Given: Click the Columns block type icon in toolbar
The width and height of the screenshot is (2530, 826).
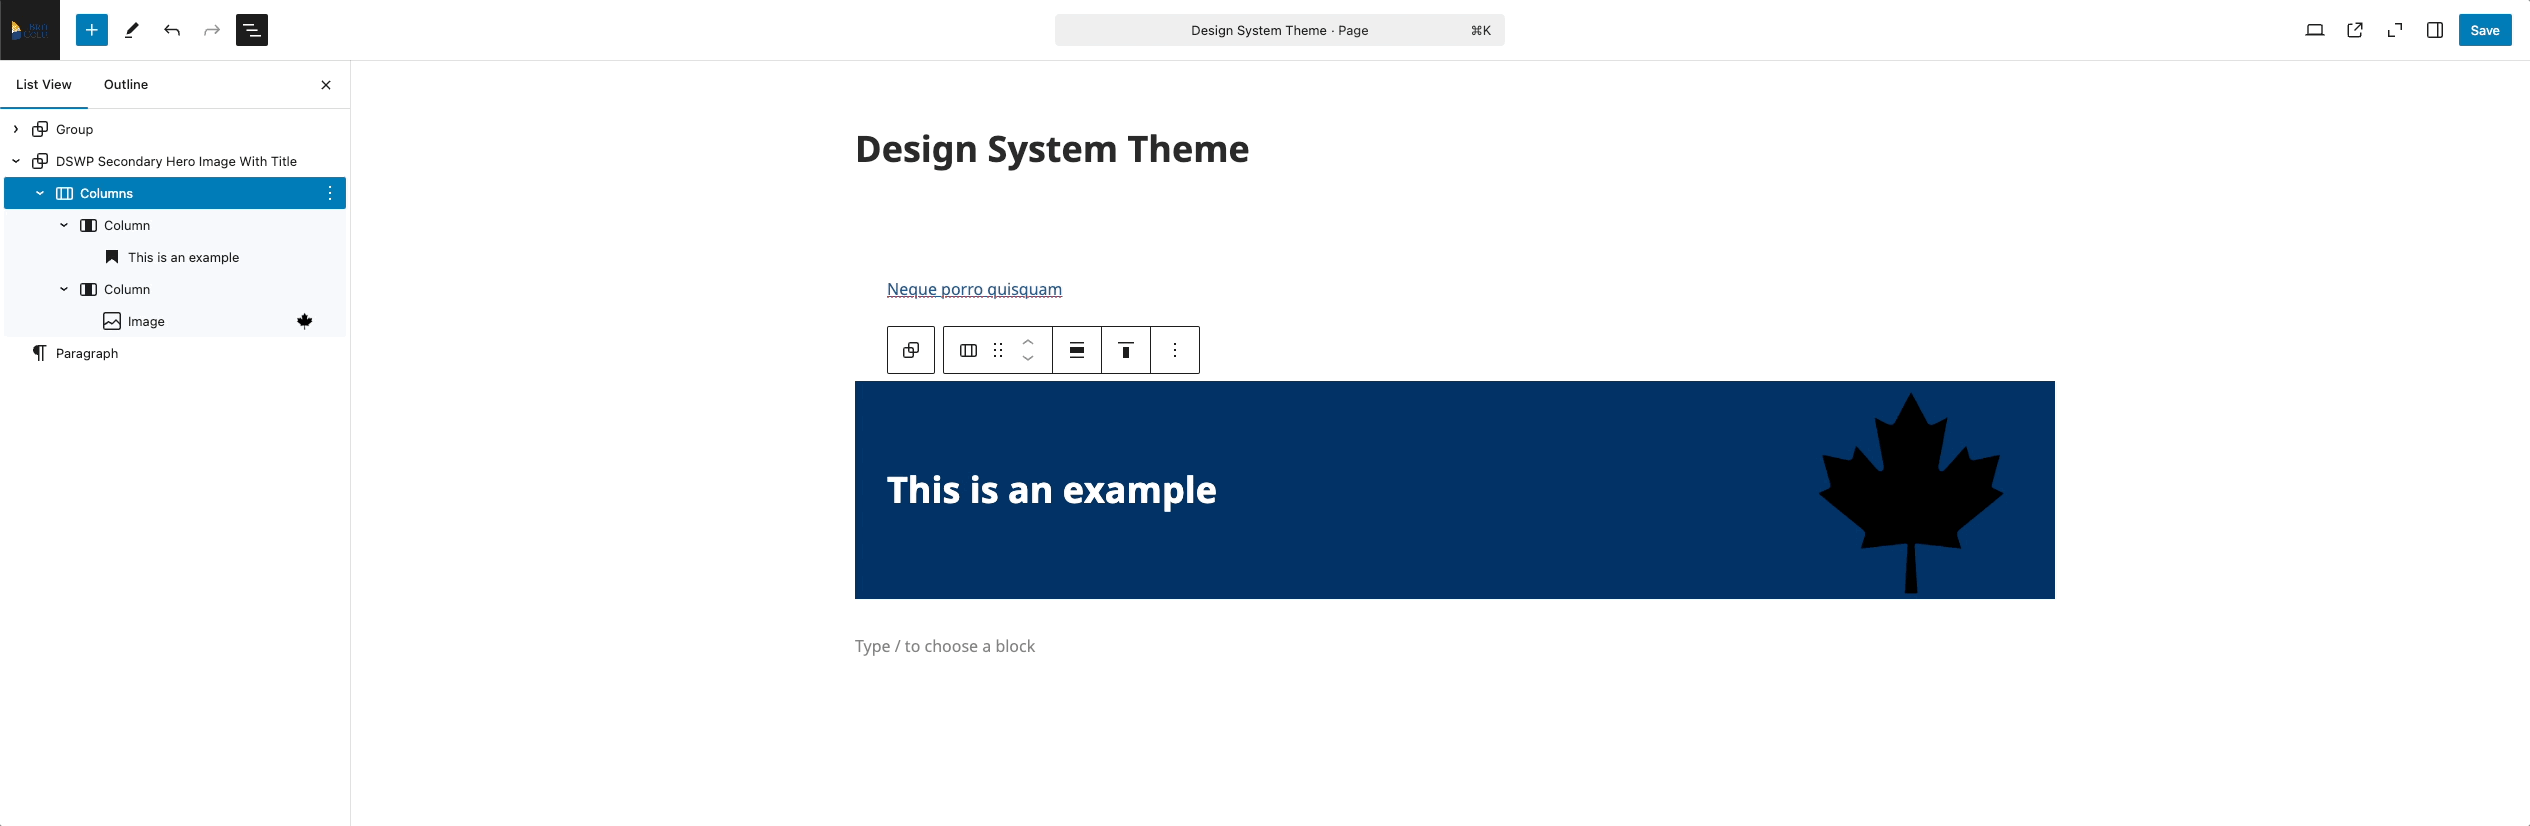Looking at the screenshot, I should (x=968, y=350).
